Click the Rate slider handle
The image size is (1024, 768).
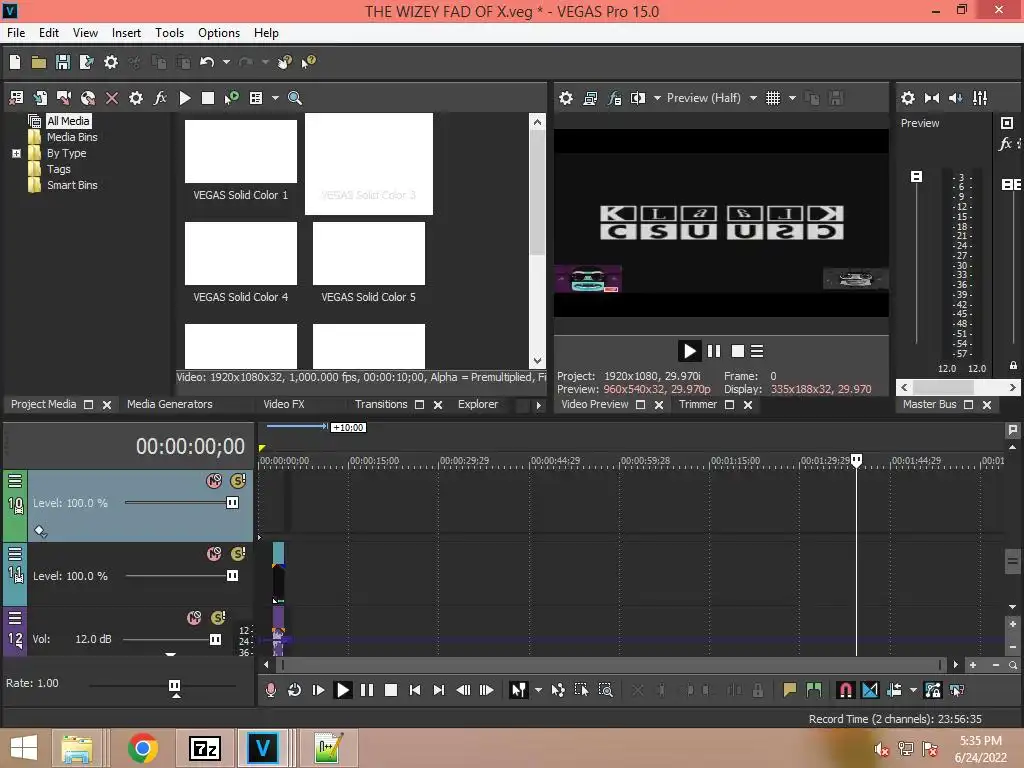click(x=174, y=686)
